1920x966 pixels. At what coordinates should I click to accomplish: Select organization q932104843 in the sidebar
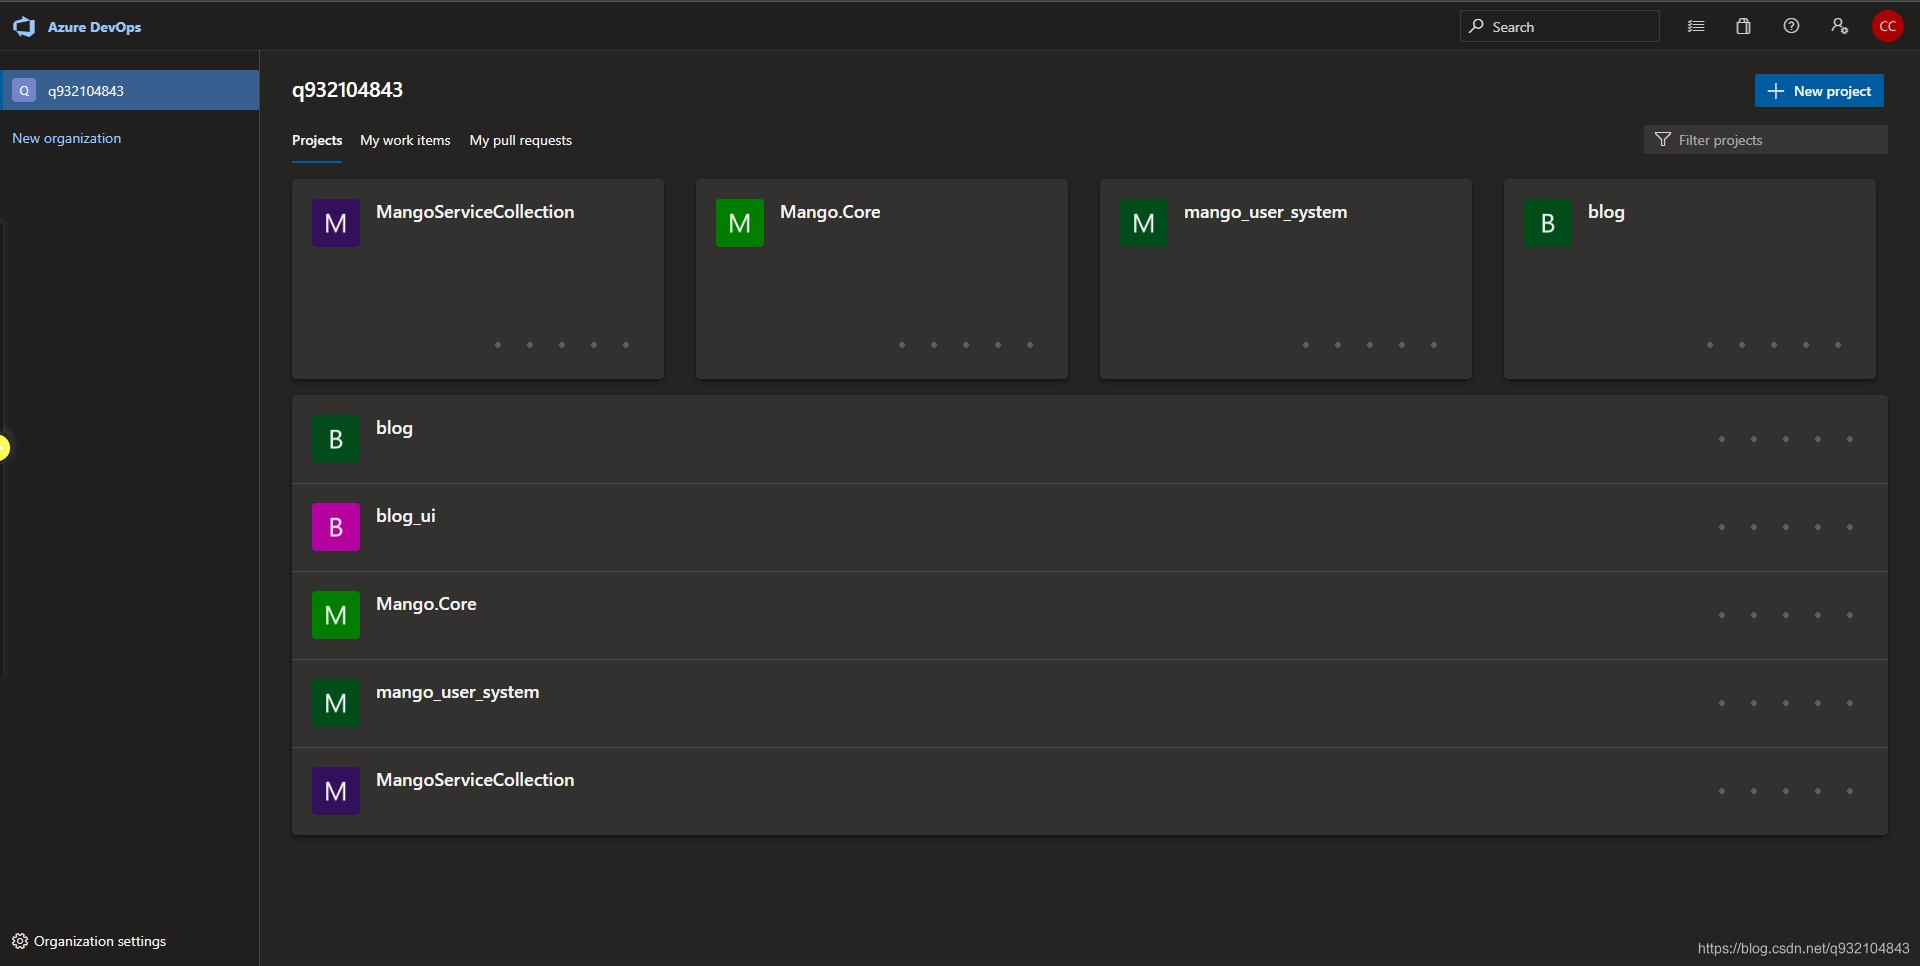tap(130, 90)
